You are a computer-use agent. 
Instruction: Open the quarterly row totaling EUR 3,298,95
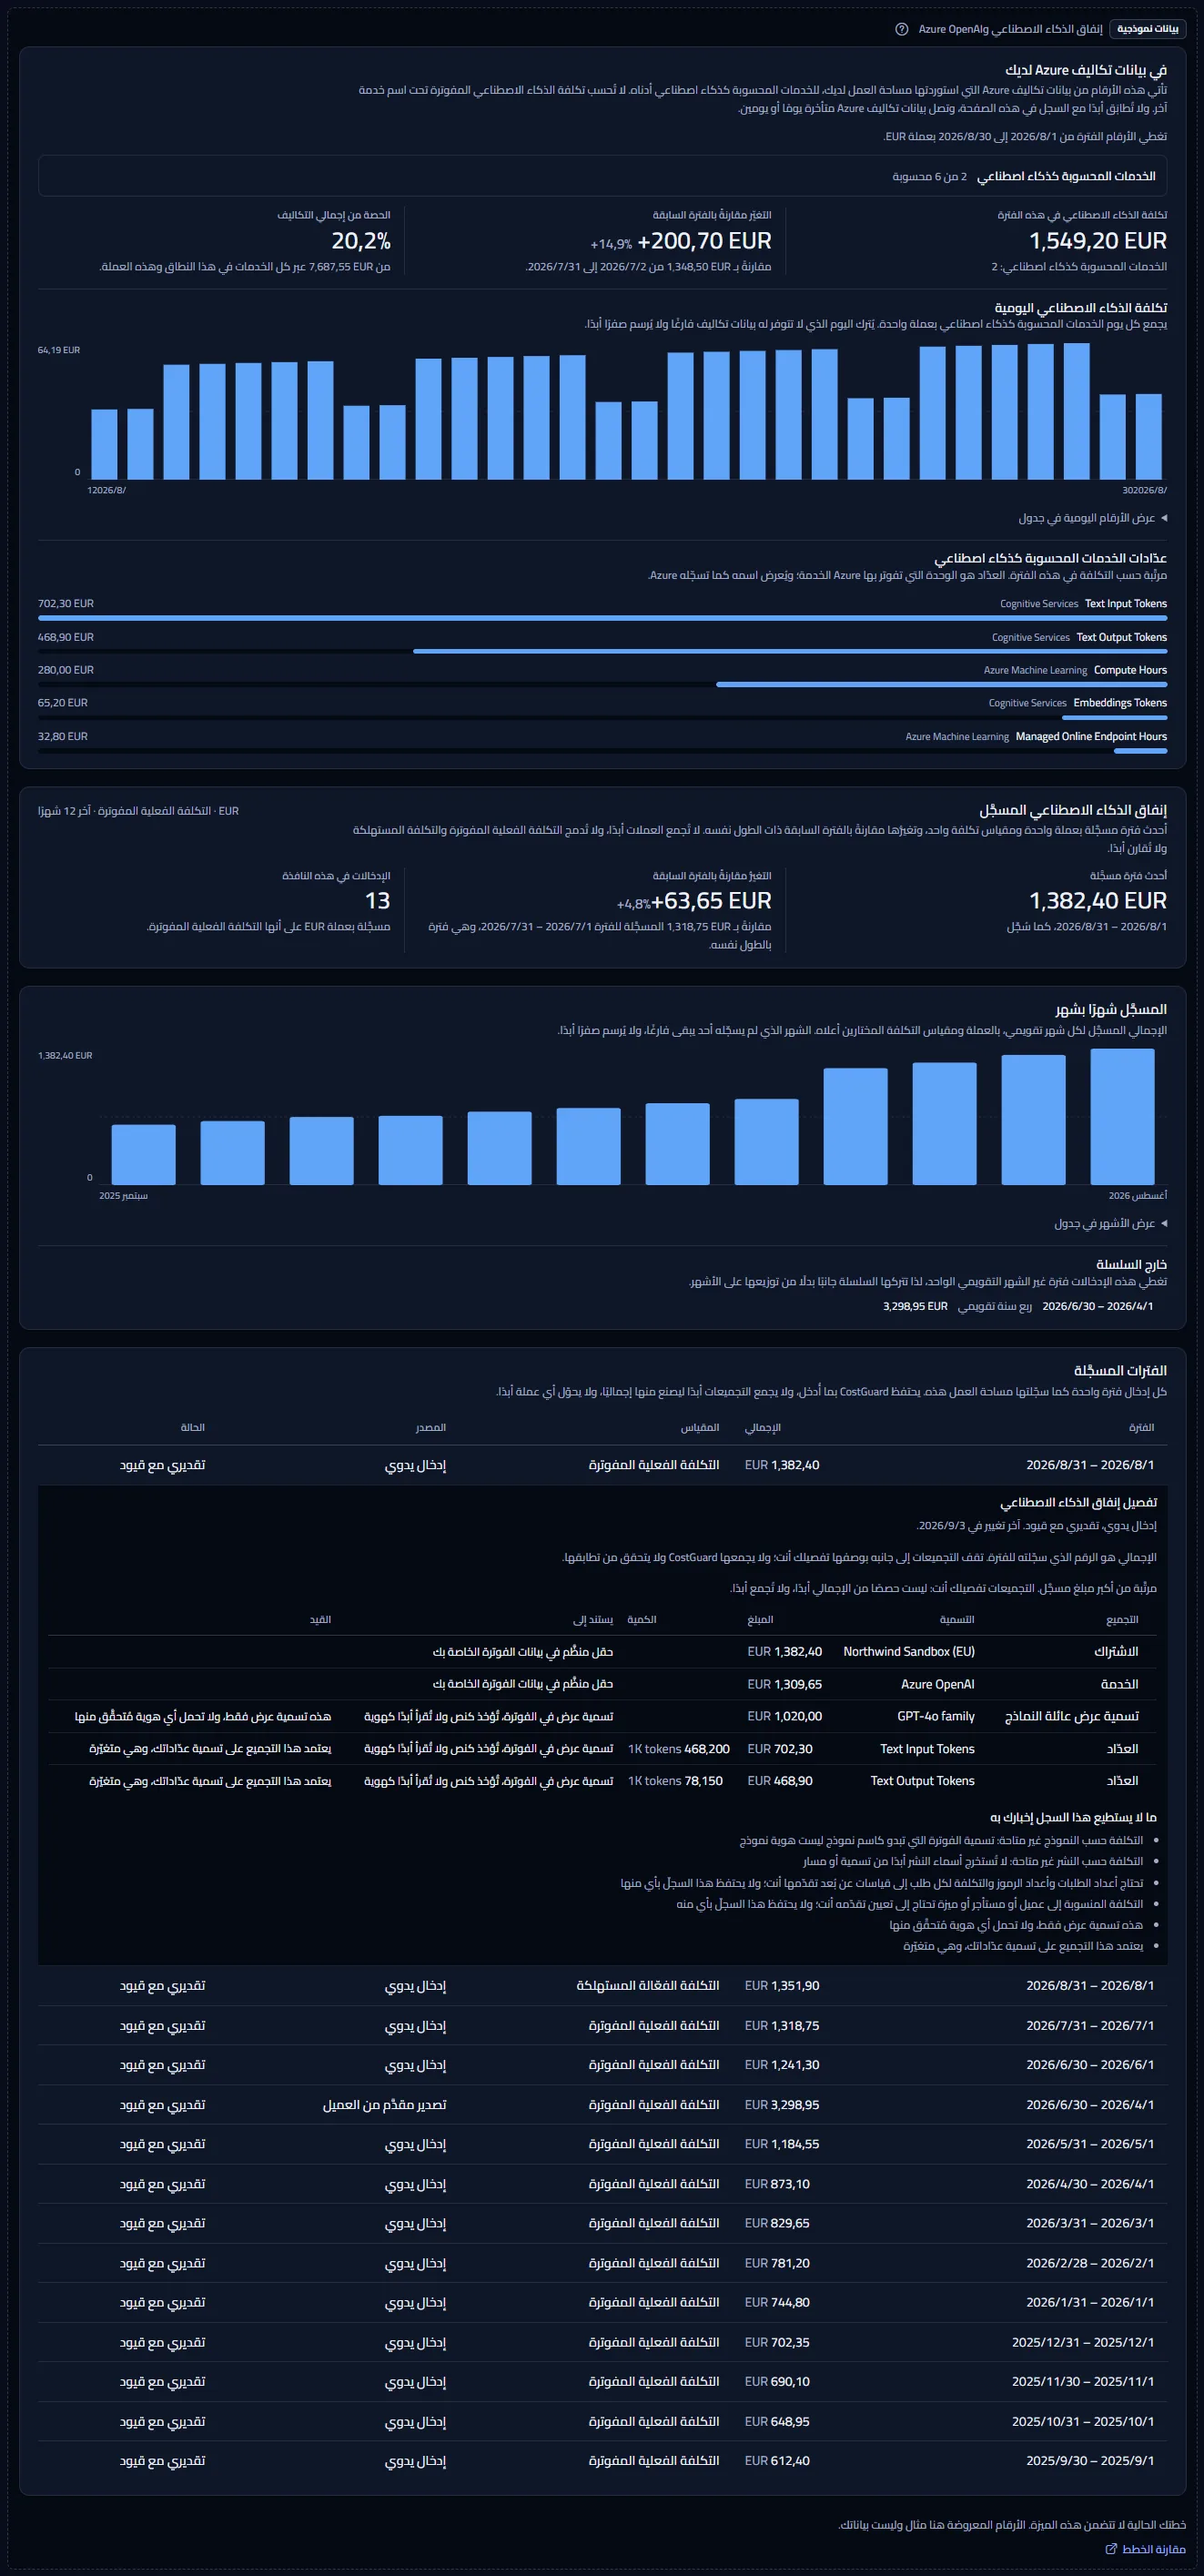(x=602, y=2104)
